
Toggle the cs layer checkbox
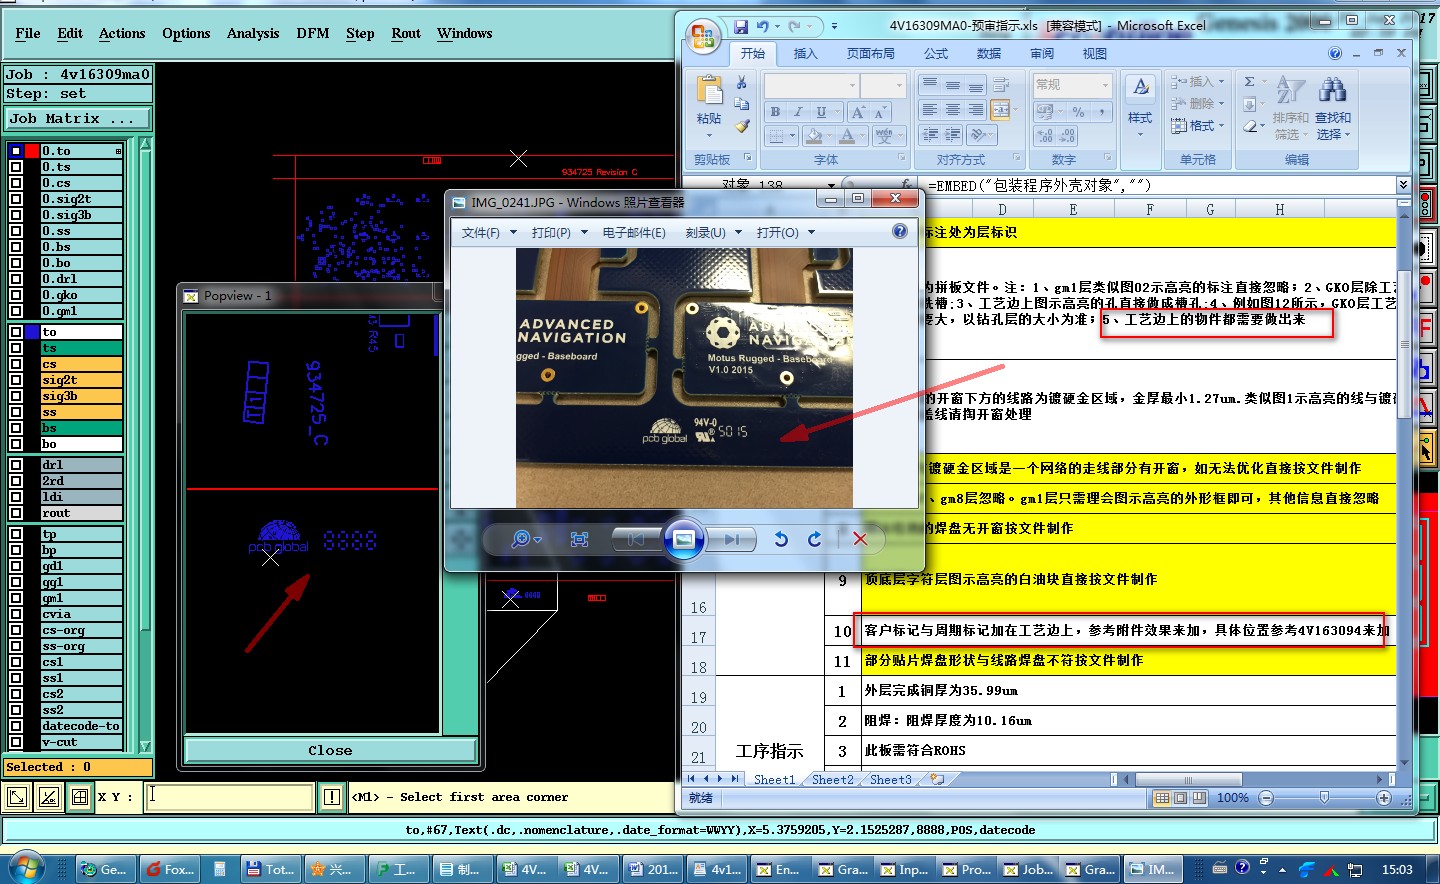[16, 364]
